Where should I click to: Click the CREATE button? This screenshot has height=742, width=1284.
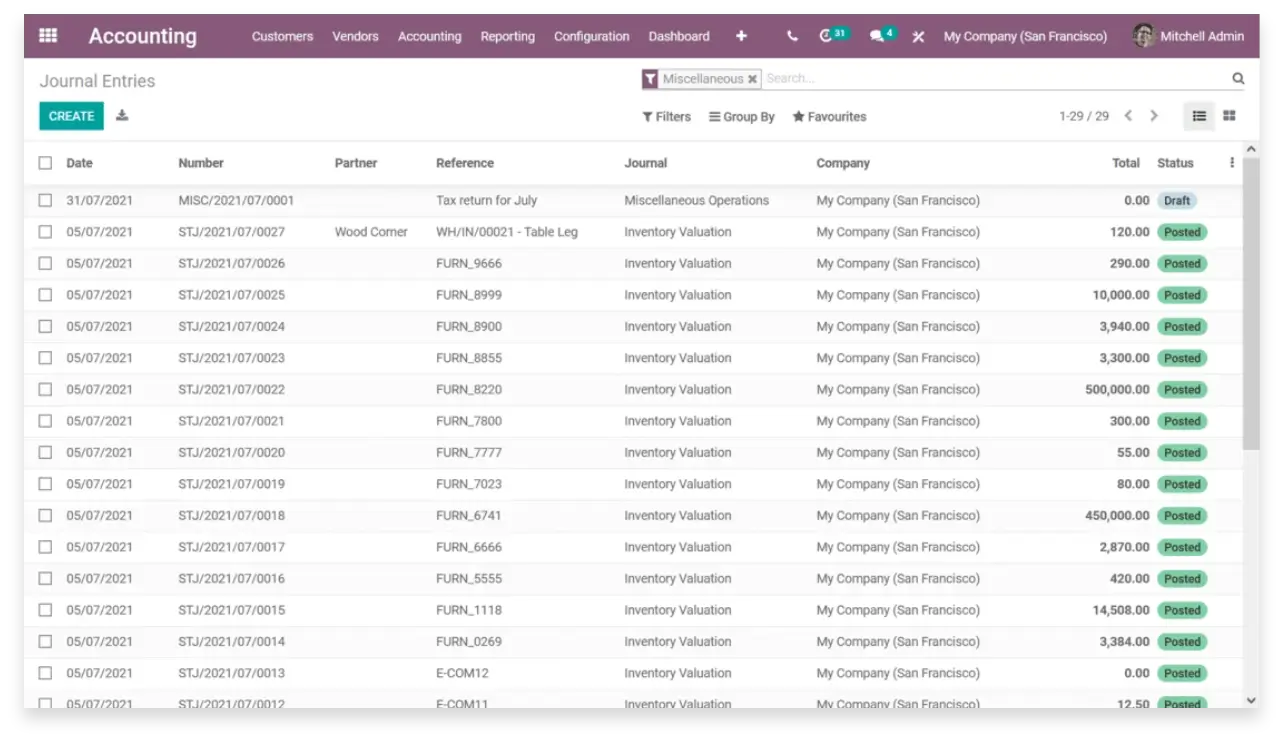tap(71, 116)
